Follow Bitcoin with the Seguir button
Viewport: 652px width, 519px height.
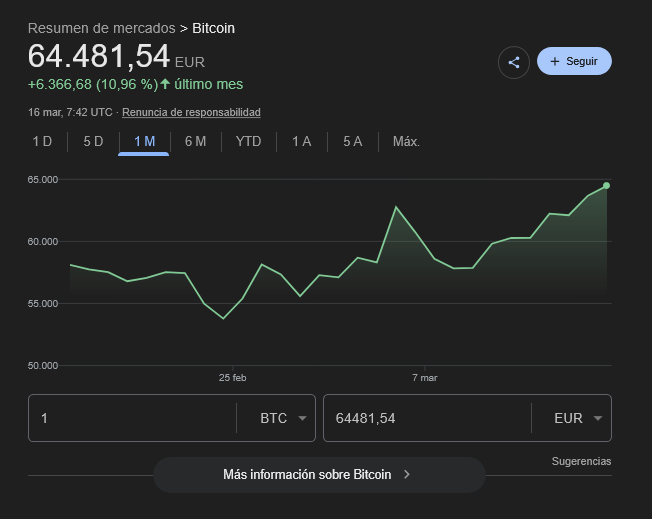pyautogui.click(x=574, y=61)
